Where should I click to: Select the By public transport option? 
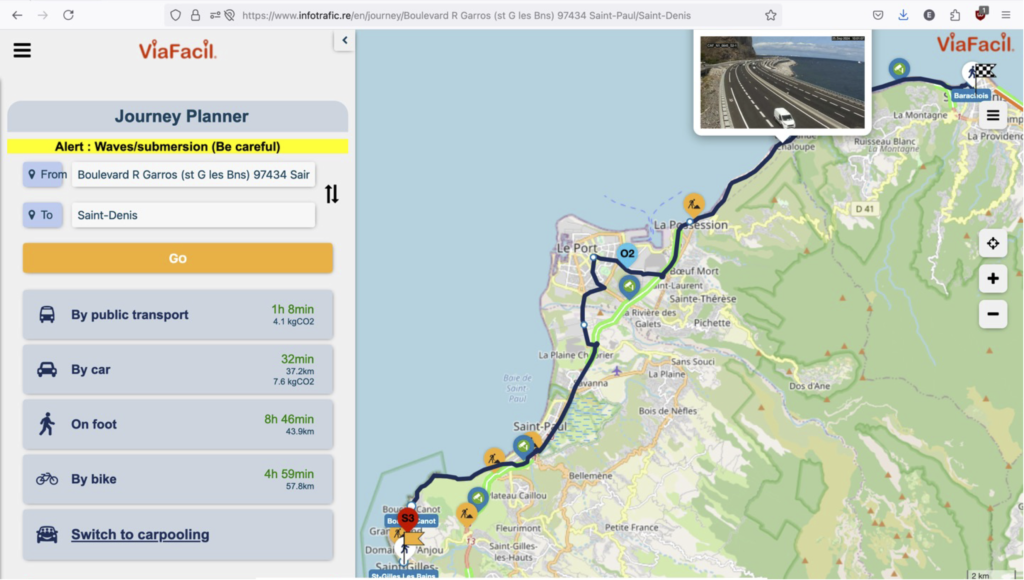pos(178,315)
